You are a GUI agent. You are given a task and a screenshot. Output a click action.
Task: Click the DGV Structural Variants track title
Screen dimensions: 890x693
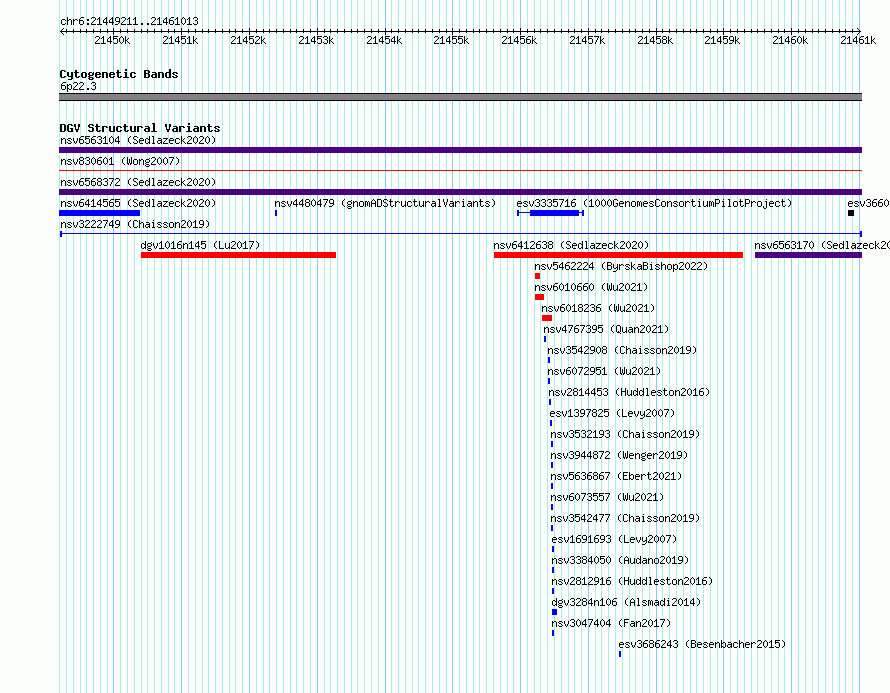click(x=140, y=128)
